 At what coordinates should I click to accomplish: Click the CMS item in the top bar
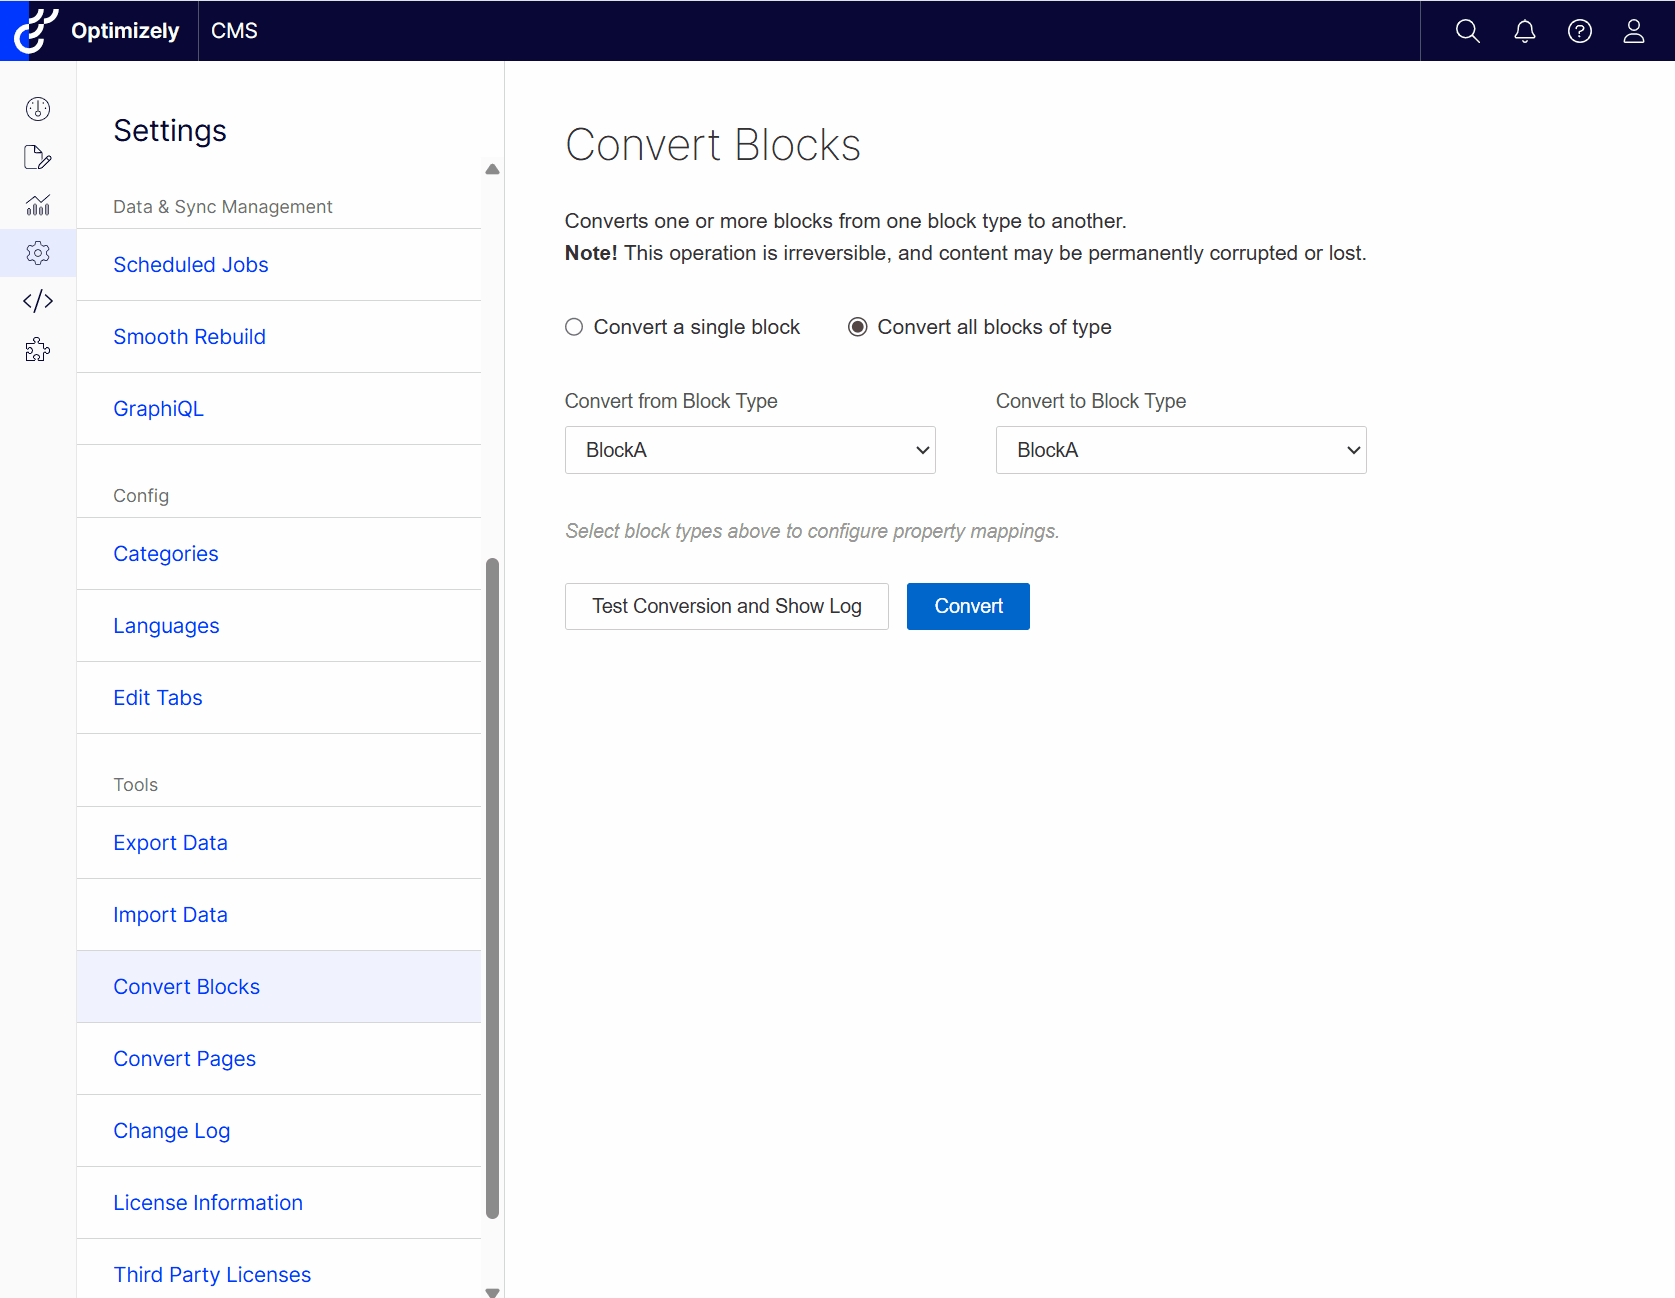pos(233,31)
